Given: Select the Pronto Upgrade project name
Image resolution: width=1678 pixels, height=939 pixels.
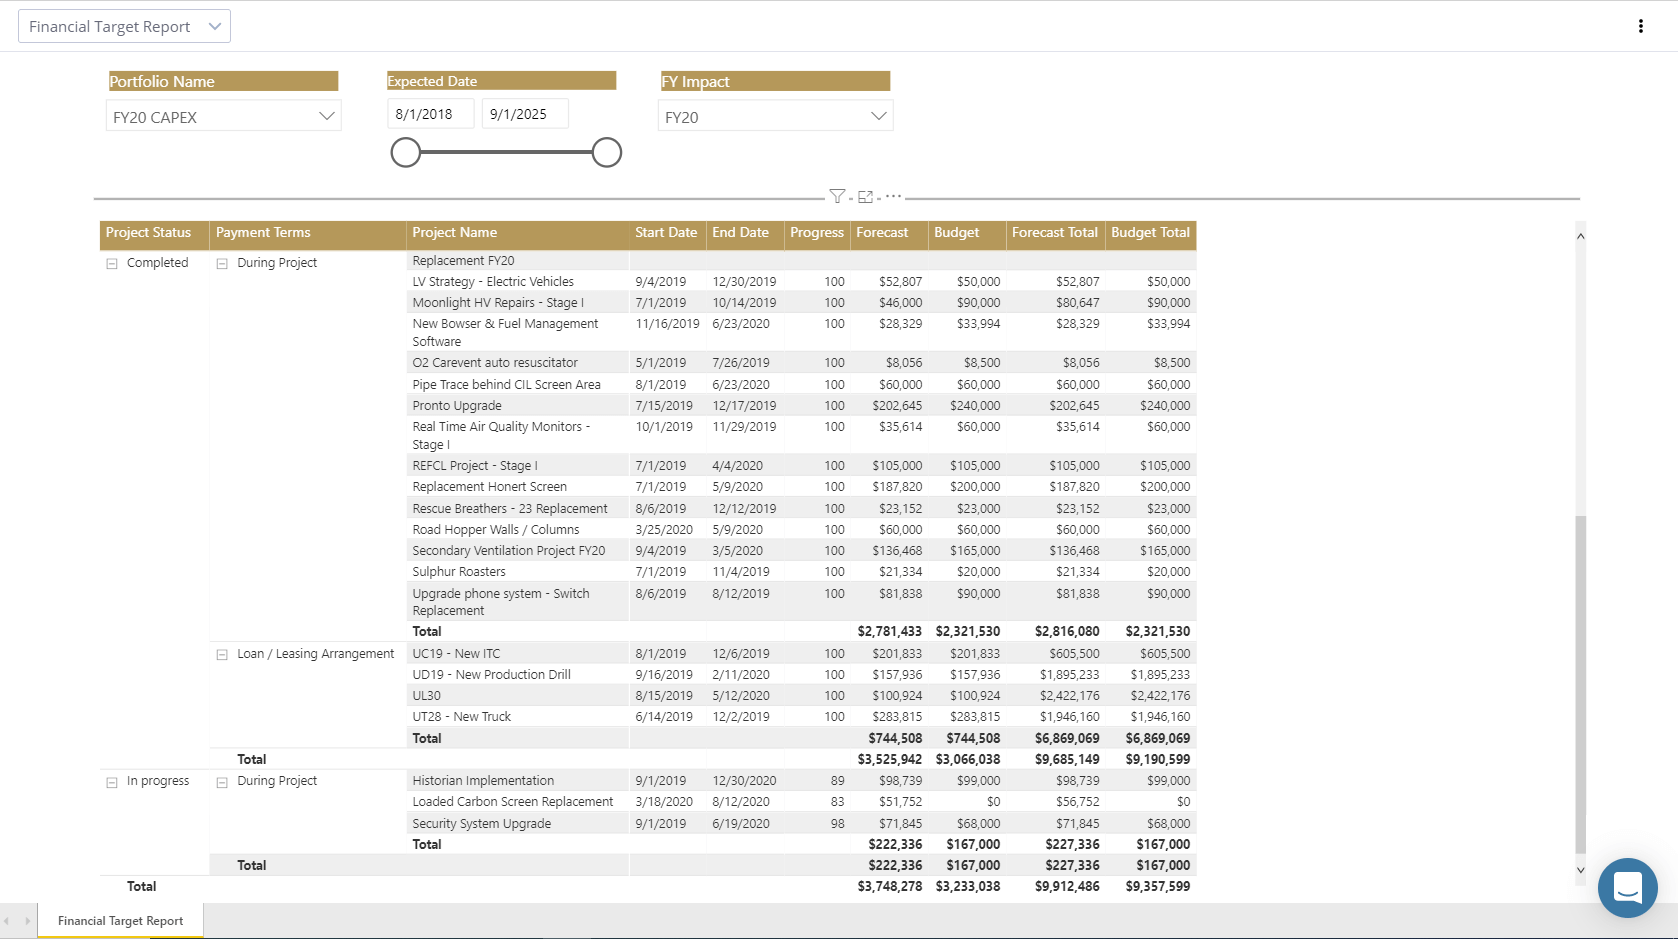Looking at the screenshot, I should click(x=457, y=406).
